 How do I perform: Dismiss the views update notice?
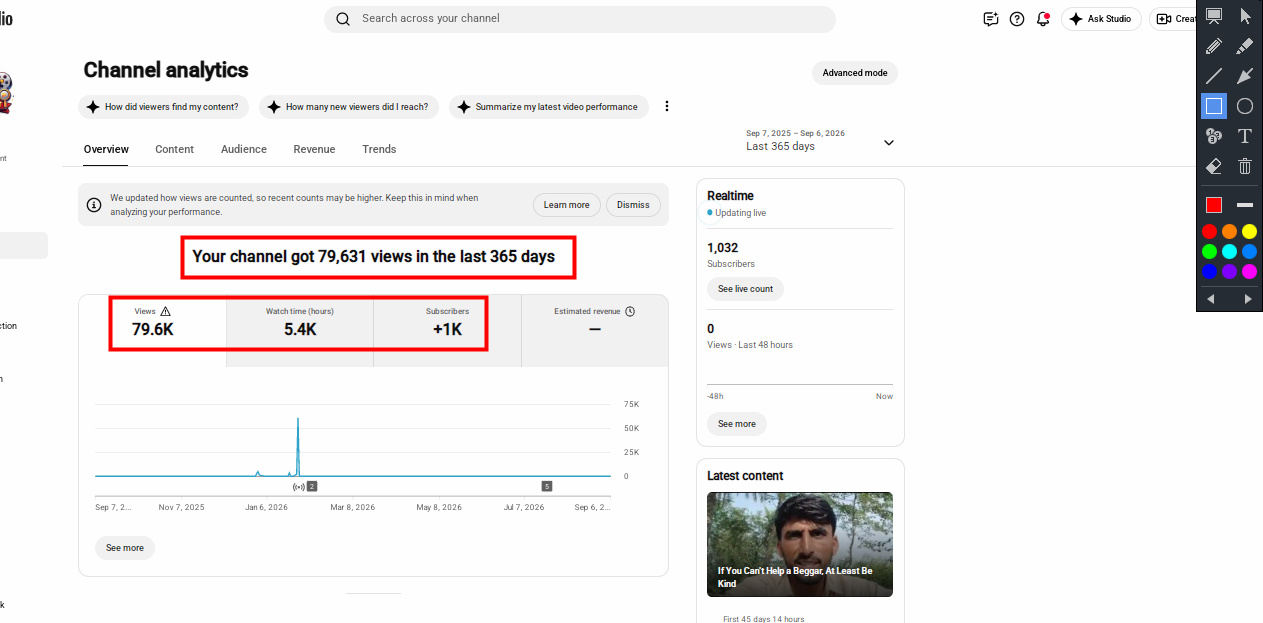633,205
